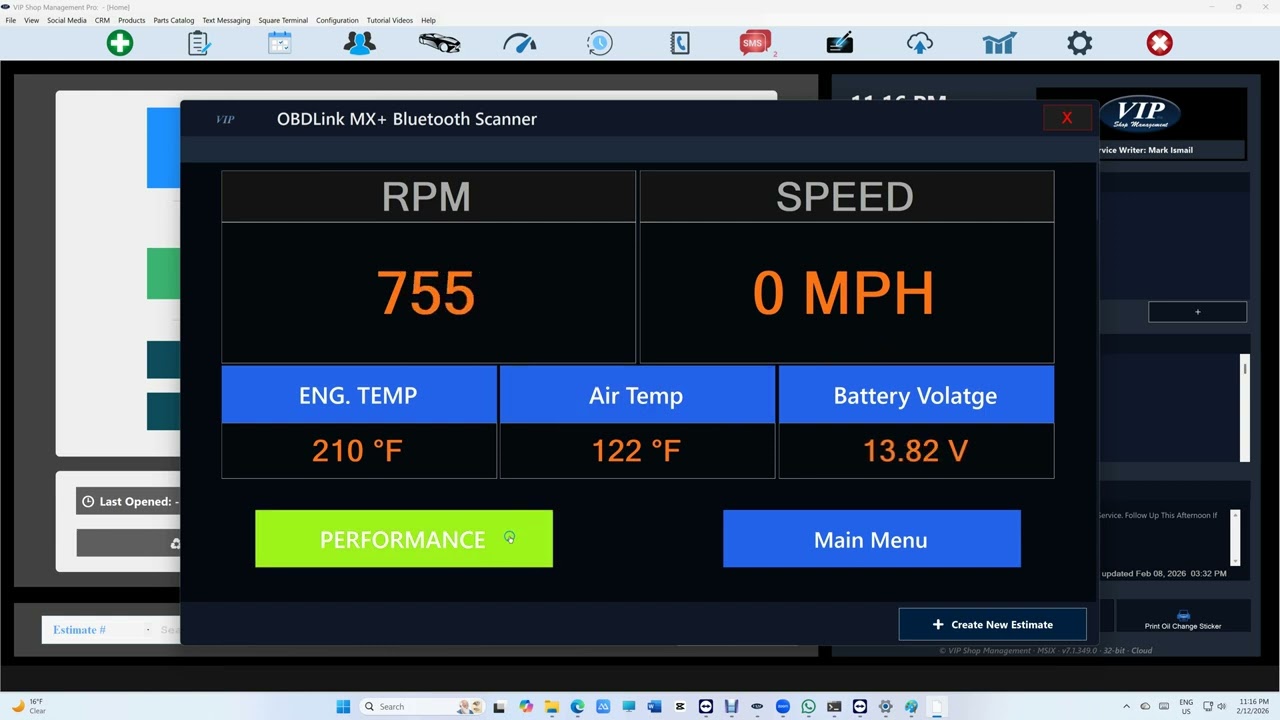
Task: Click the small plus button in right panel
Action: 1197,312
